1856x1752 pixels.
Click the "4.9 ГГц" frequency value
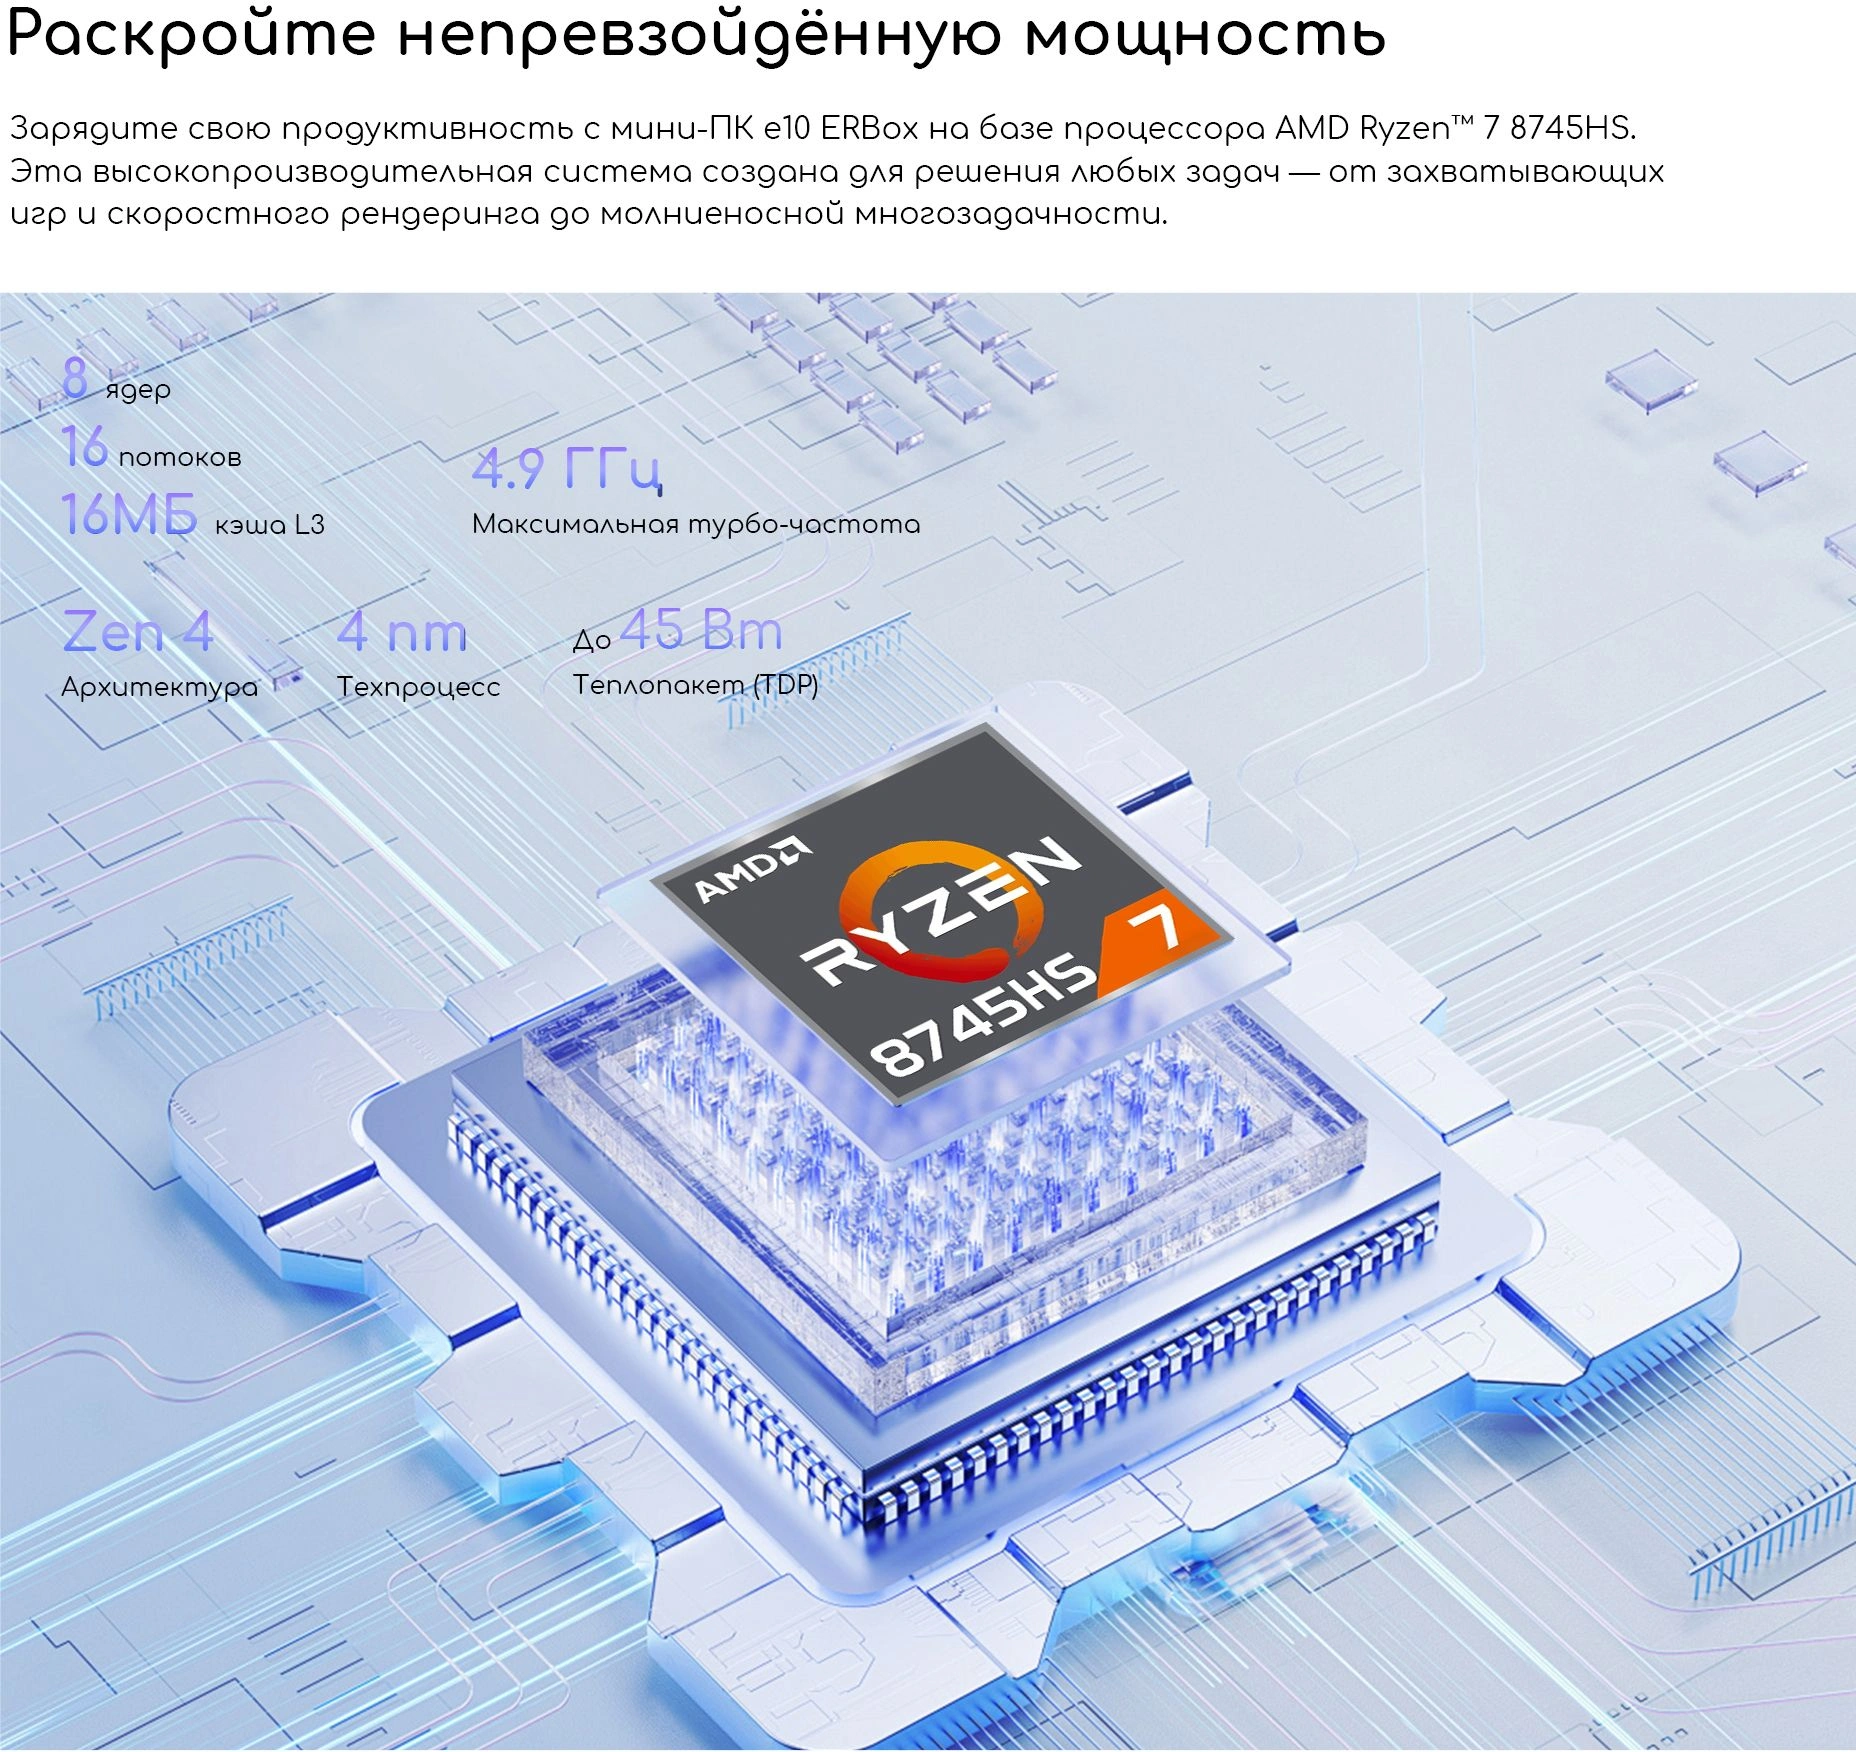coord(566,468)
